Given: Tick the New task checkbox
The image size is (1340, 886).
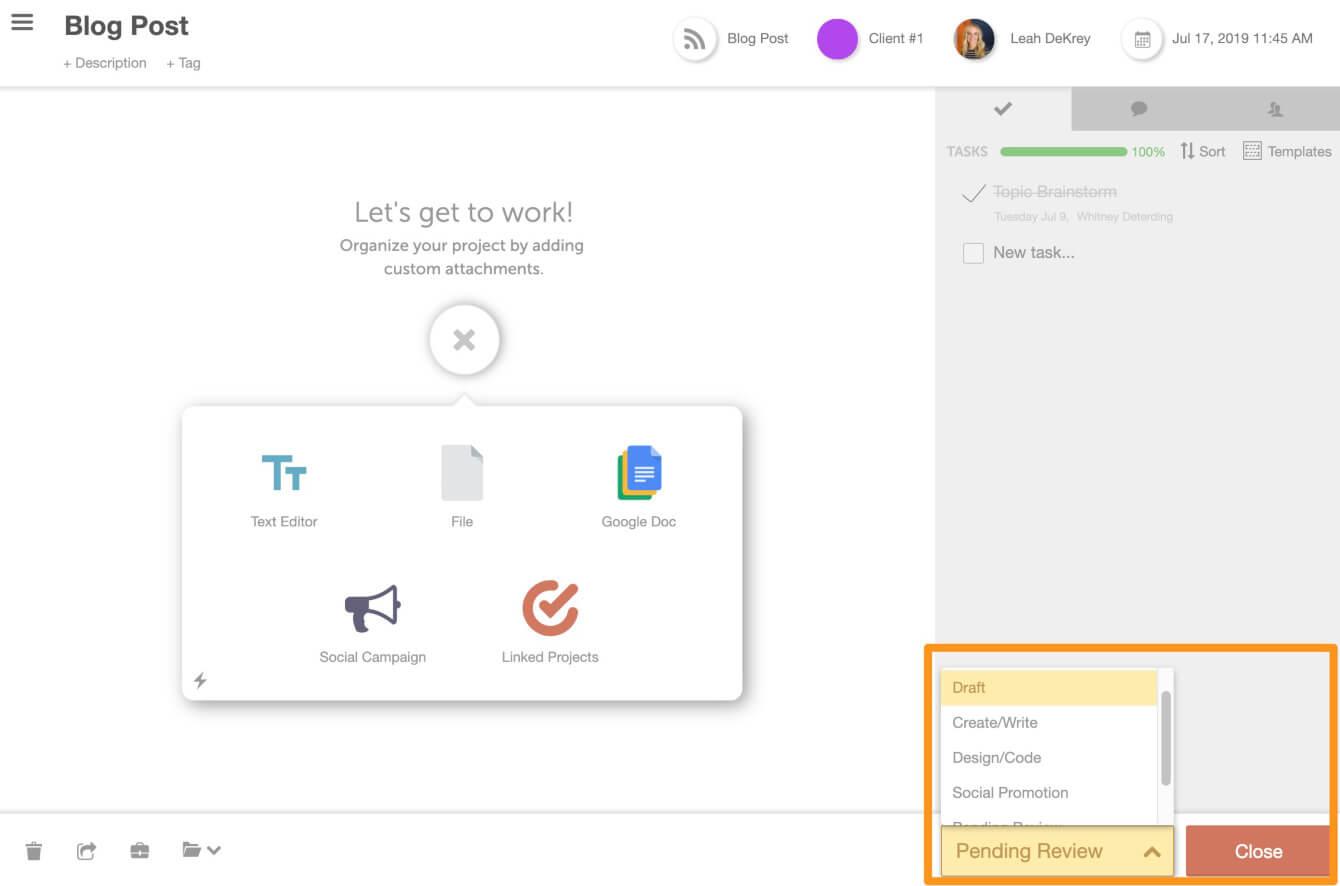Looking at the screenshot, I should (973, 253).
